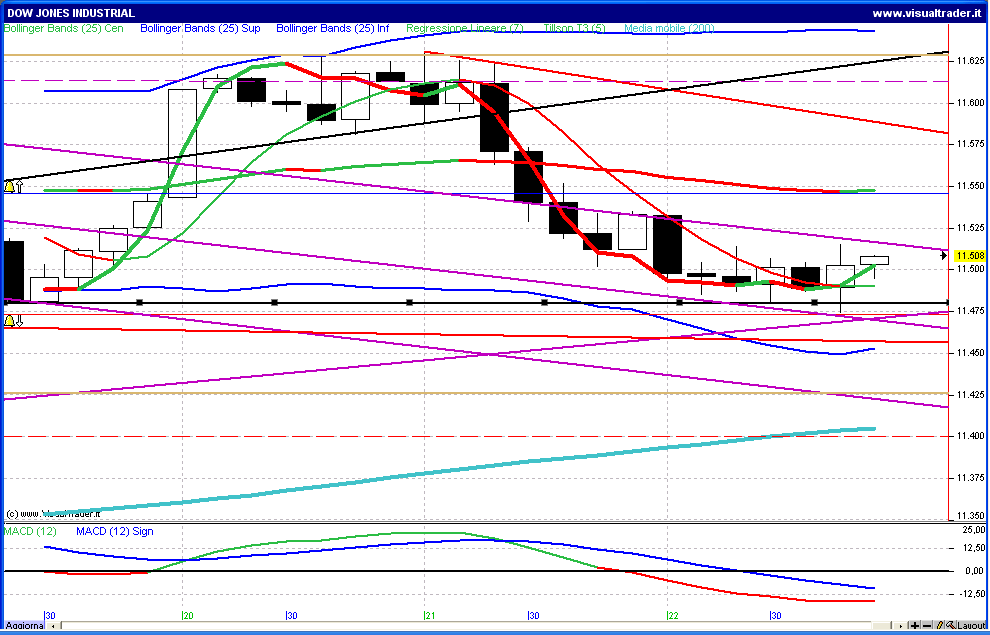Click the yellow 11.508 current price tag
The image size is (990, 635).
(970, 256)
